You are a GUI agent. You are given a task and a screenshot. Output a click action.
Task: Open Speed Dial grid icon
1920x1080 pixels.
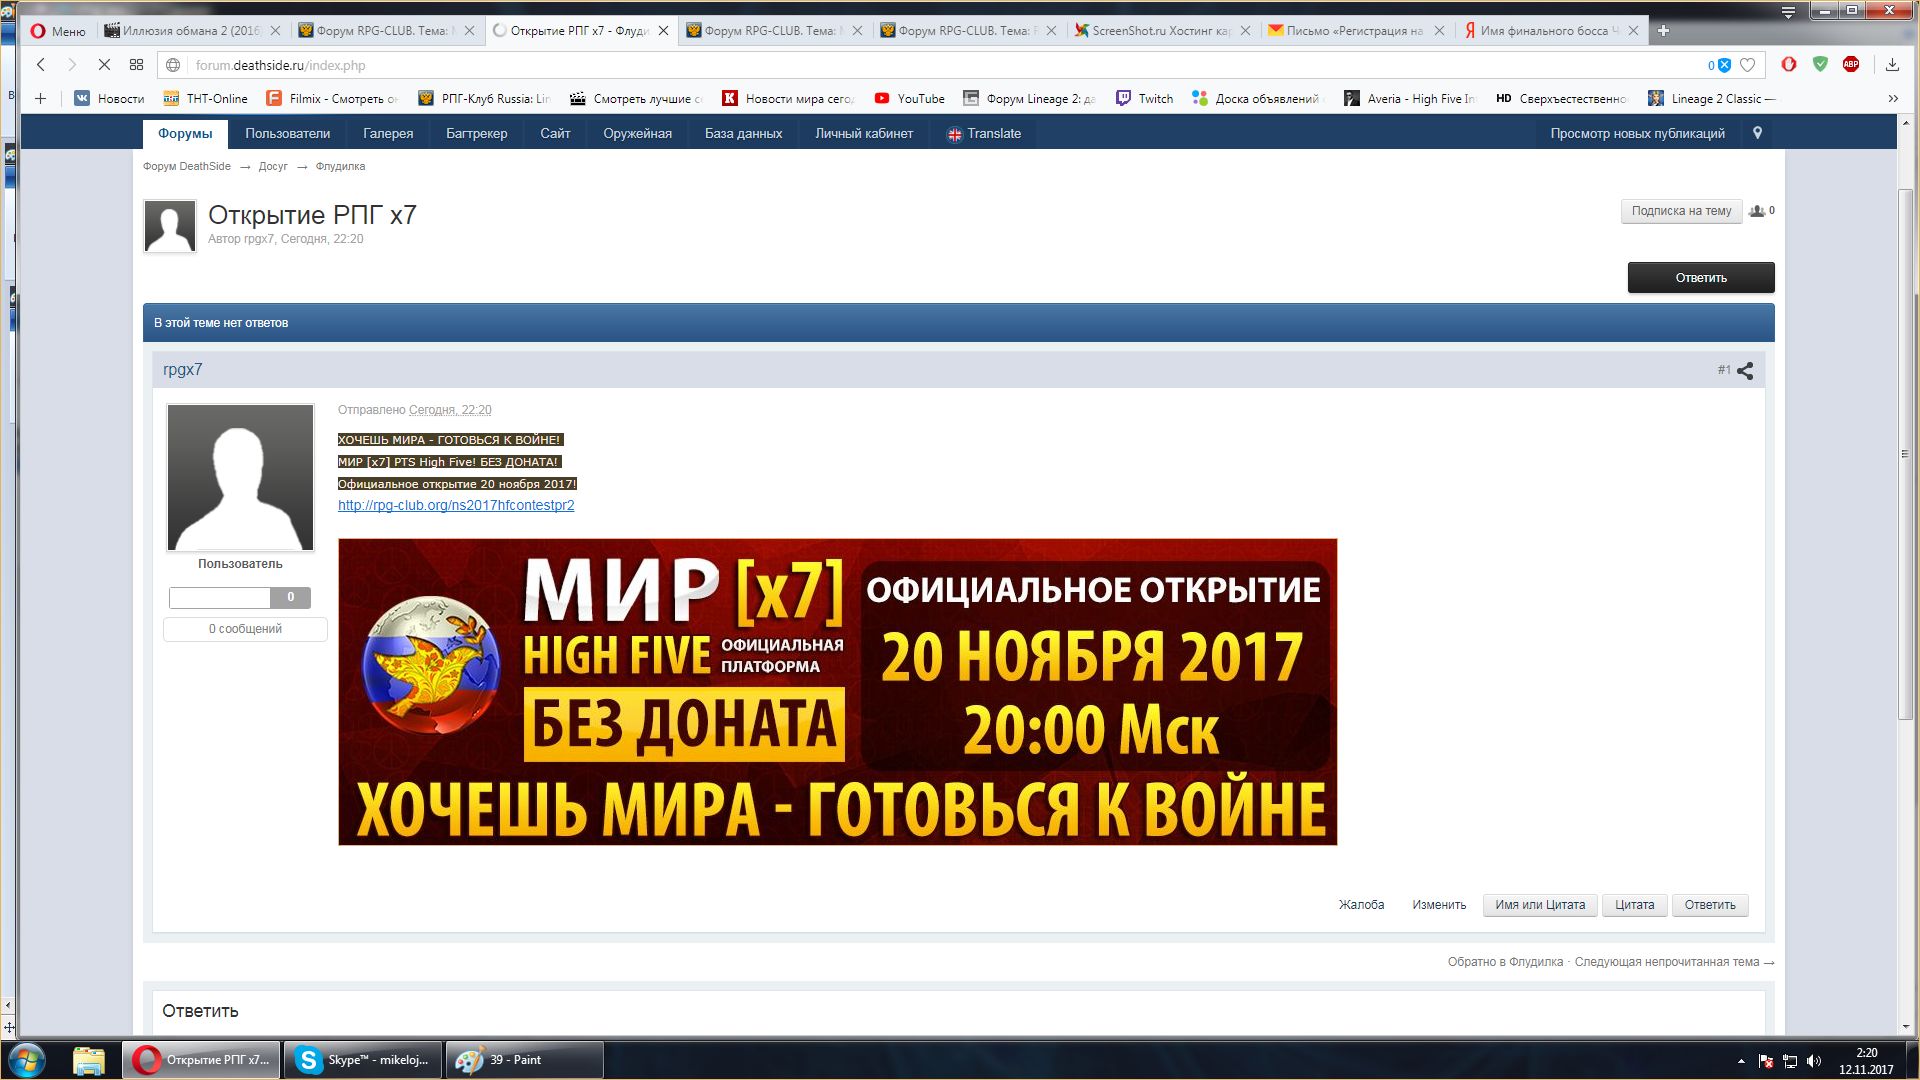pos(137,65)
